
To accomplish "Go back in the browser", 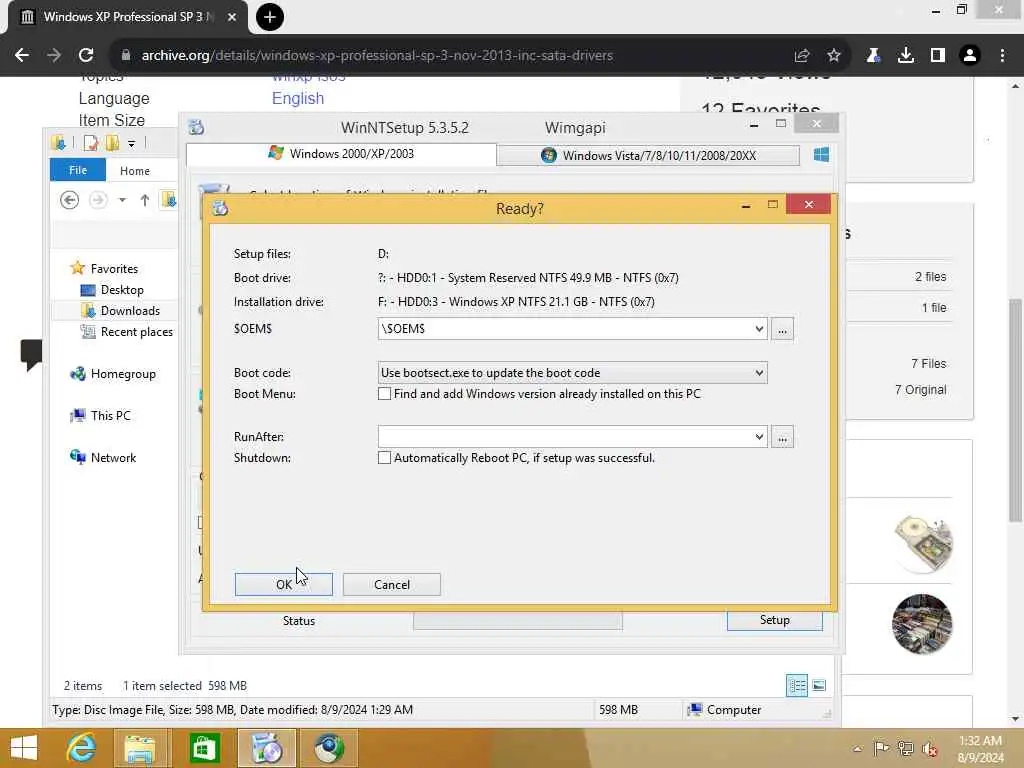I will (x=22, y=56).
